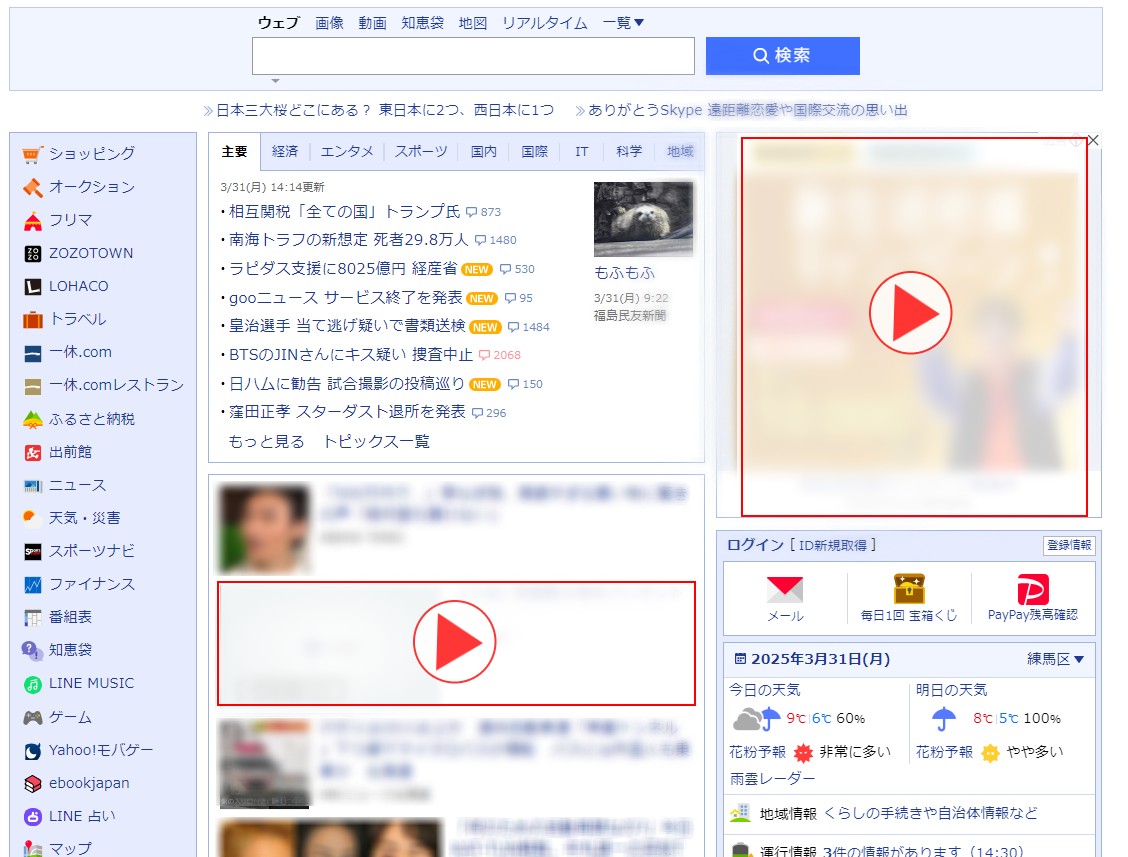Select the 国内 news tab

click(x=483, y=152)
